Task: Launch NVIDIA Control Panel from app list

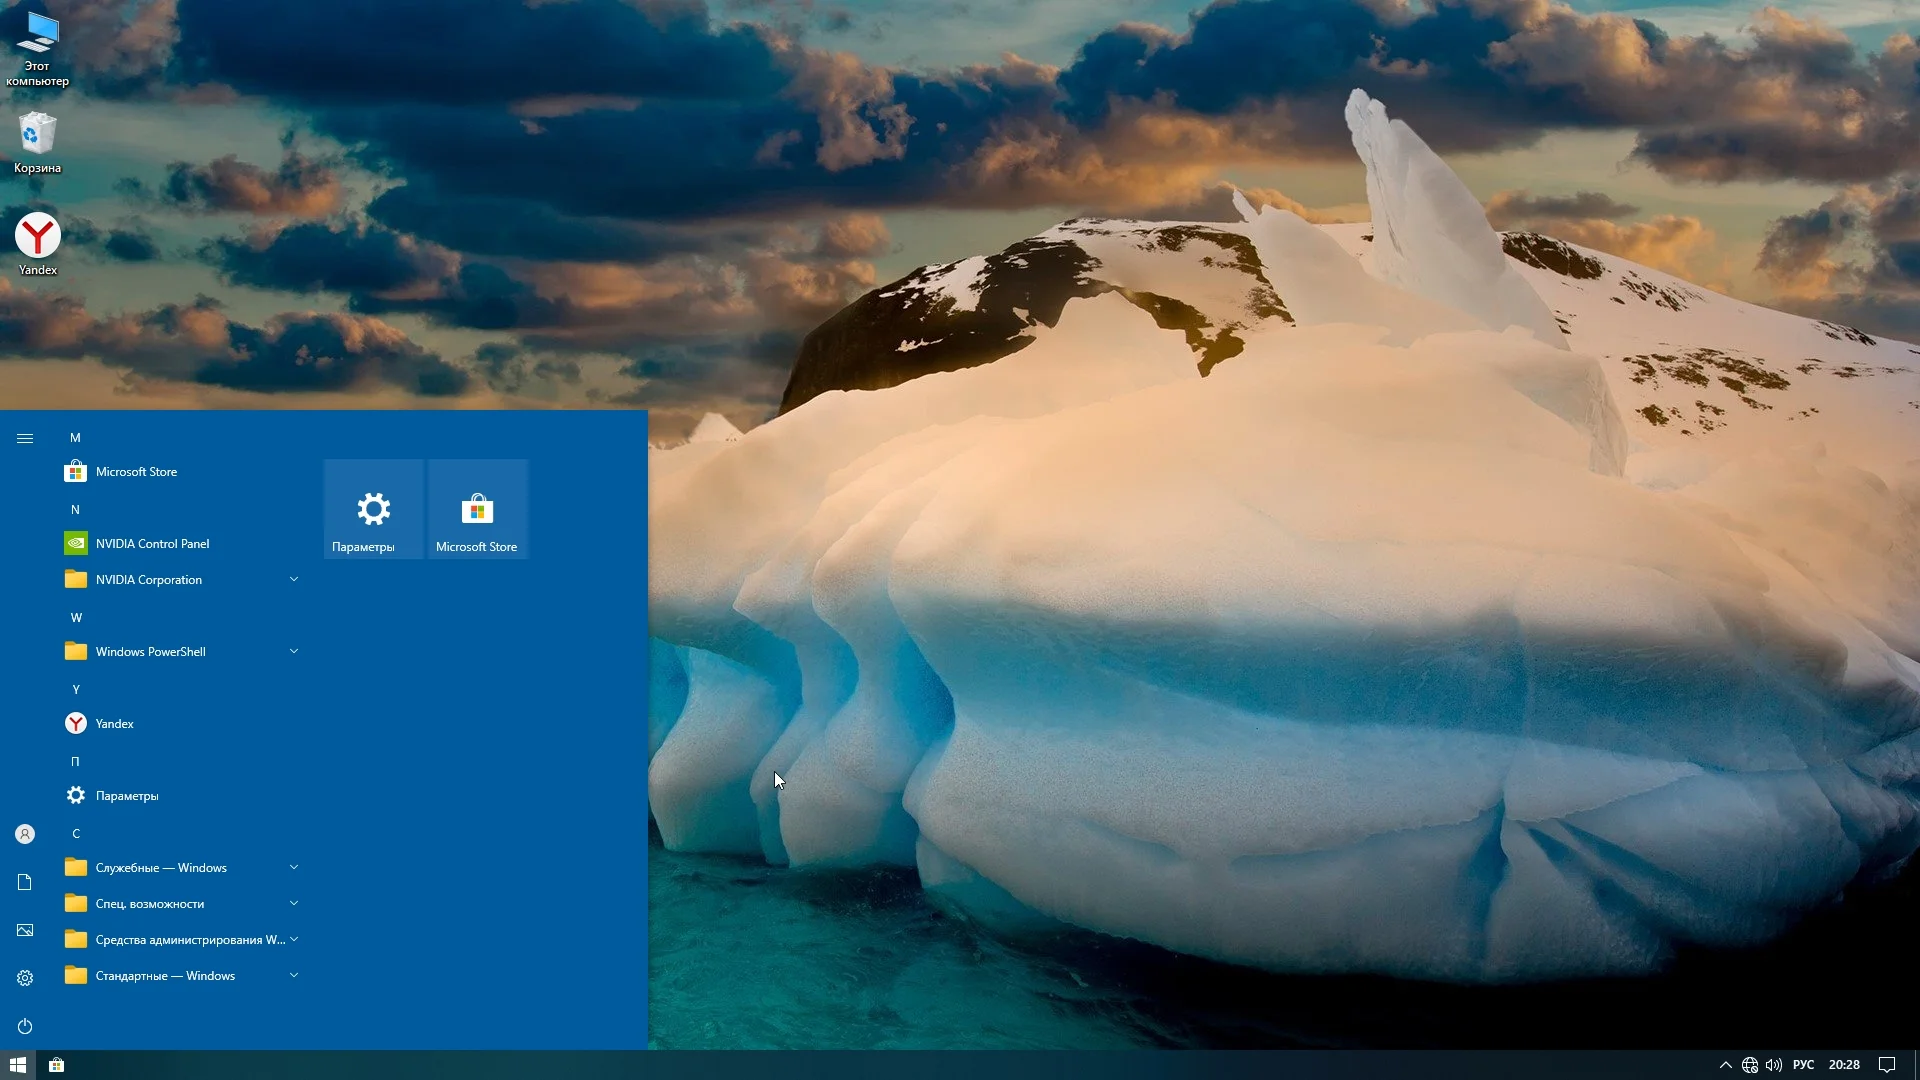Action: pyautogui.click(x=152, y=544)
